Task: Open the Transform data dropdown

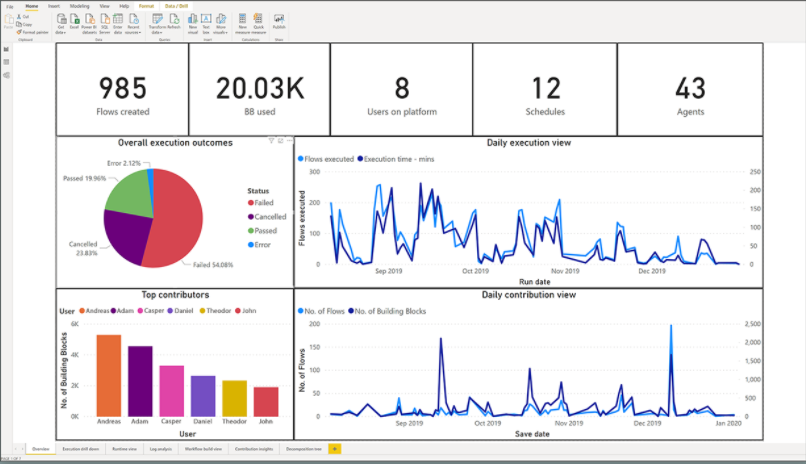Action: tap(157, 24)
